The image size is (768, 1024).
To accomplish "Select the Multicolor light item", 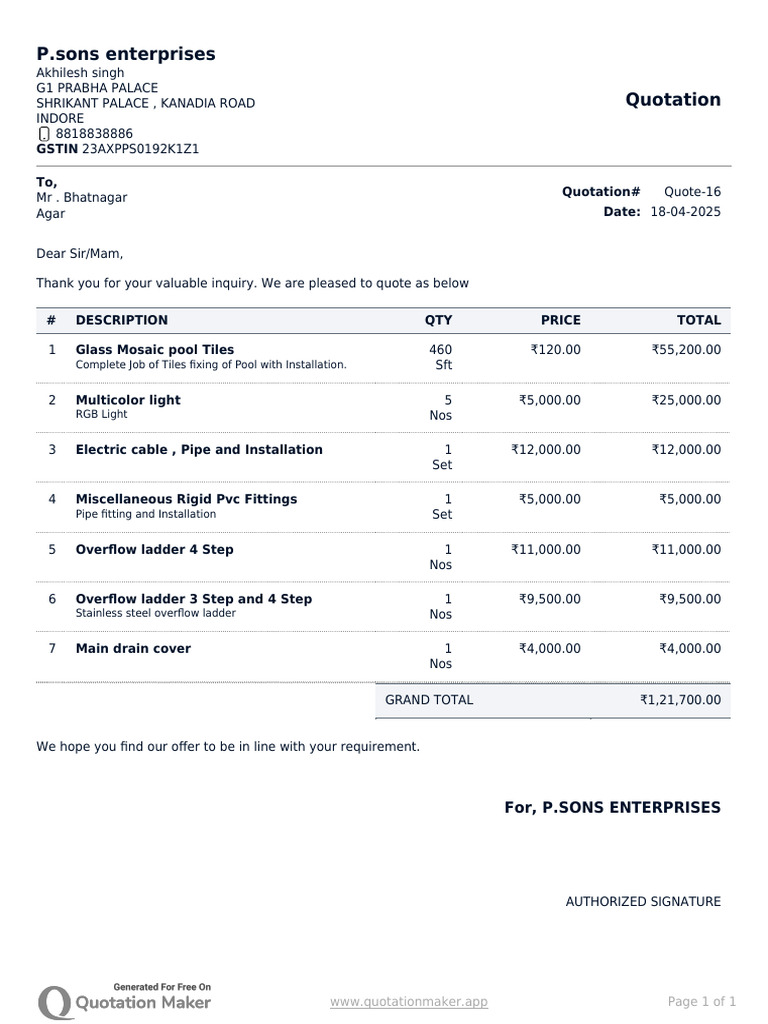I will (128, 400).
